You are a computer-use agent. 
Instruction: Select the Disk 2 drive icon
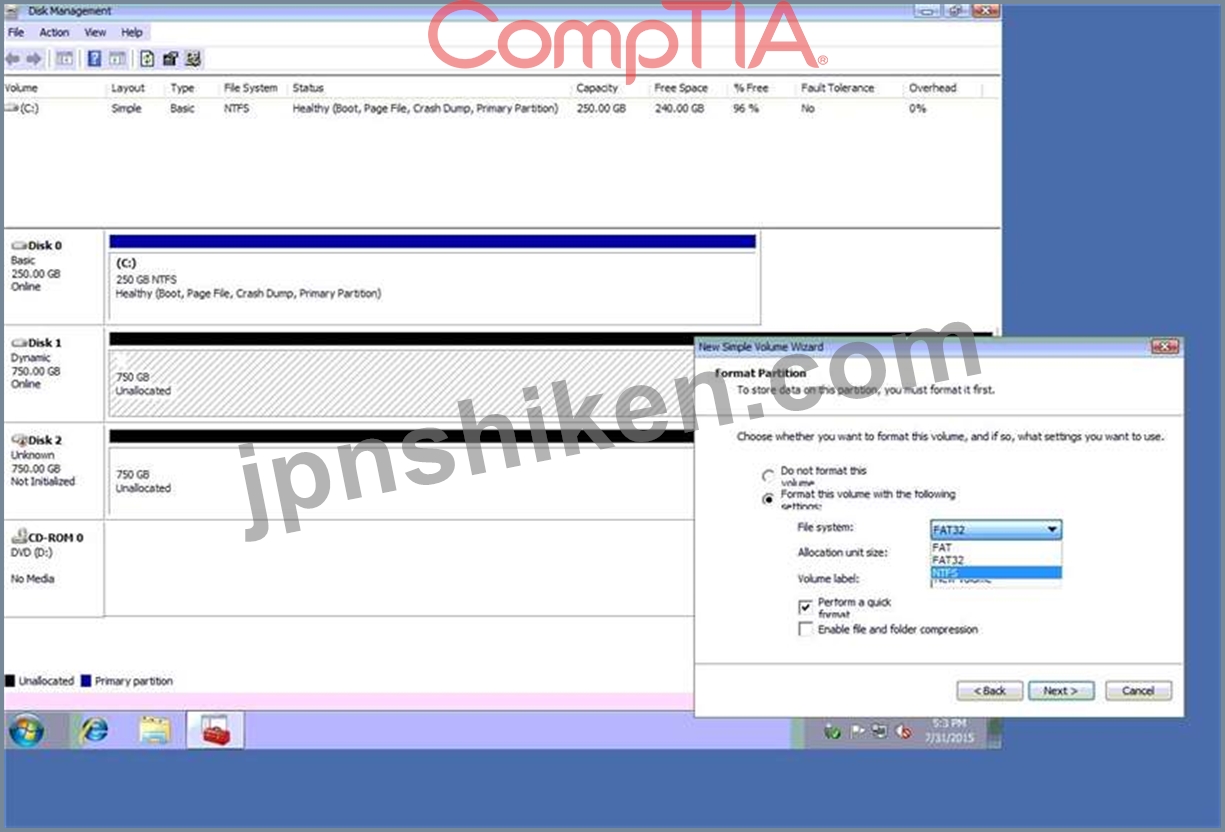[19, 440]
